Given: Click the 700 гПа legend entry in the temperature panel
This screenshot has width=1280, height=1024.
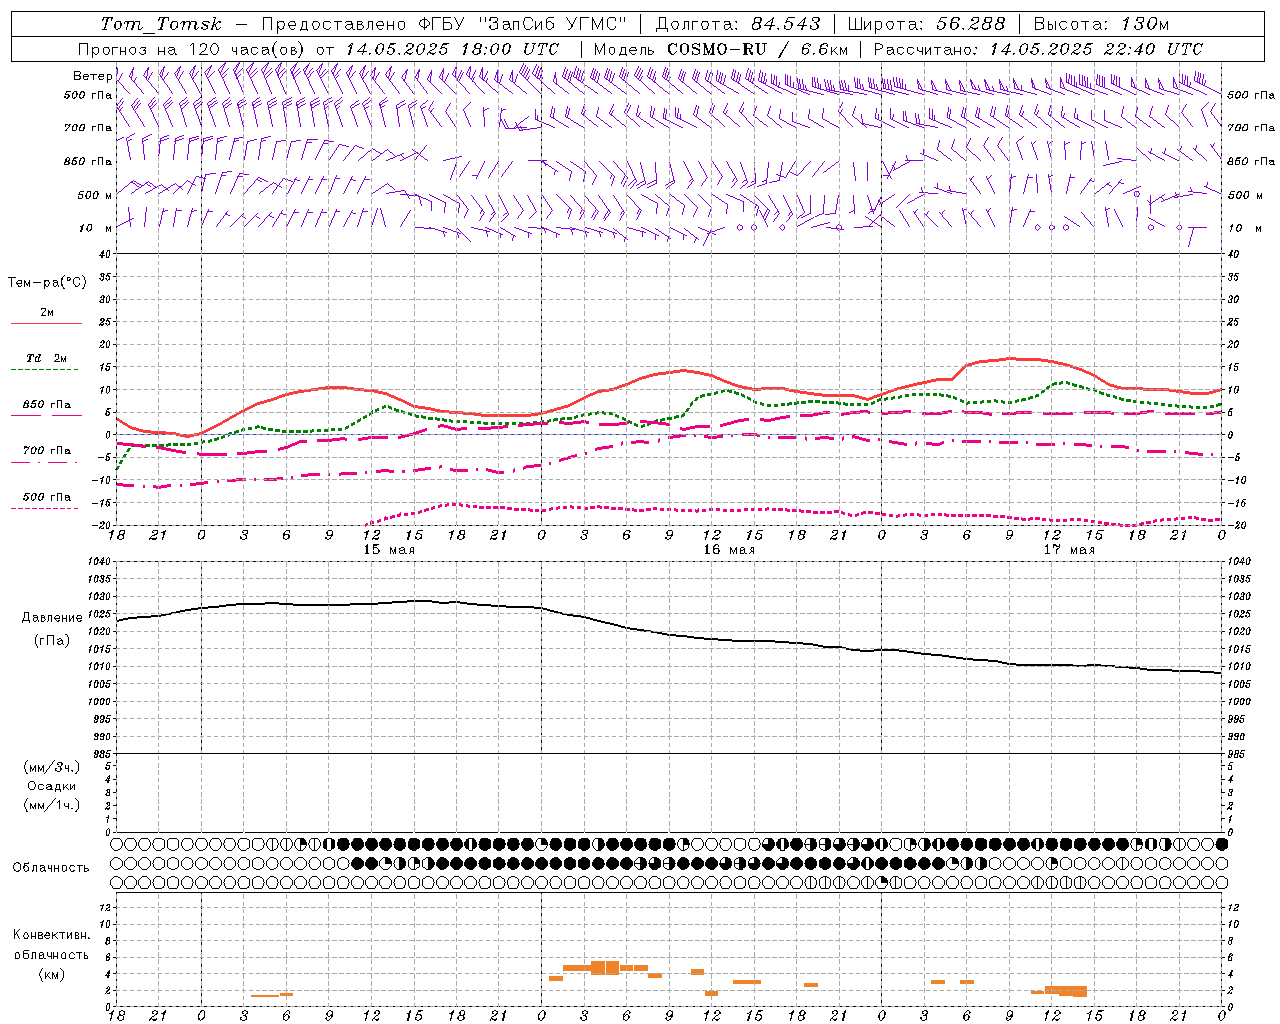Looking at the screenshot, I should (47, 451).
